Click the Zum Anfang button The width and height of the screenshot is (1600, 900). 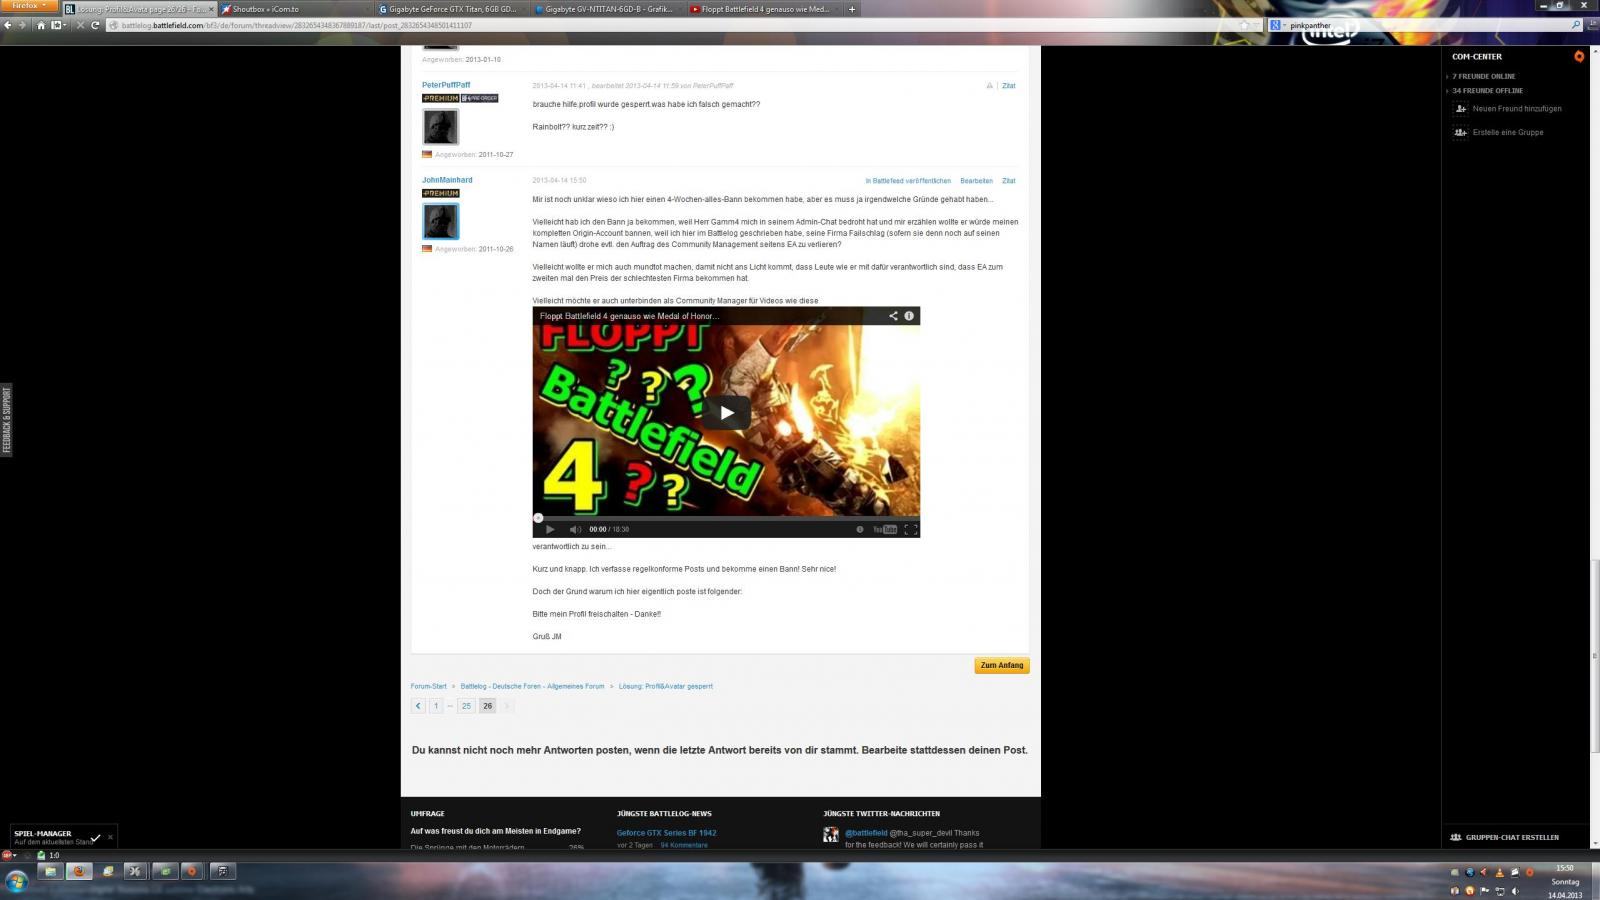coord(1002,665)
